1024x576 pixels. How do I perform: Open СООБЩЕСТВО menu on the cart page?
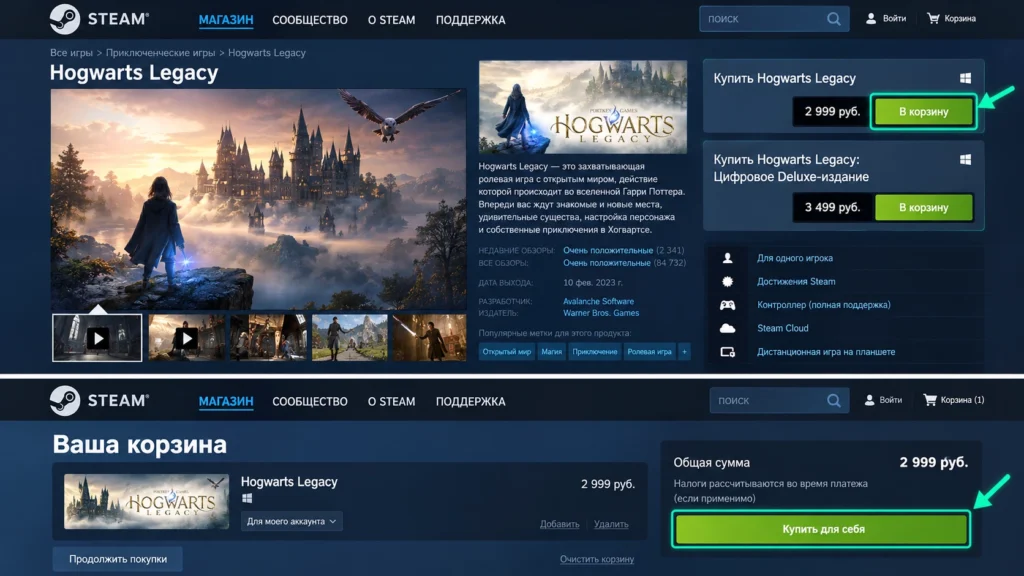(310, 402)
